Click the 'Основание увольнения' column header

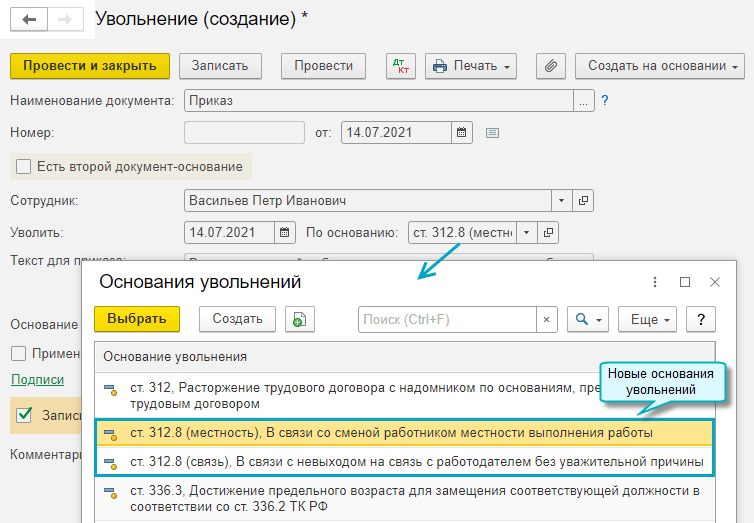(x=405, y=357)
